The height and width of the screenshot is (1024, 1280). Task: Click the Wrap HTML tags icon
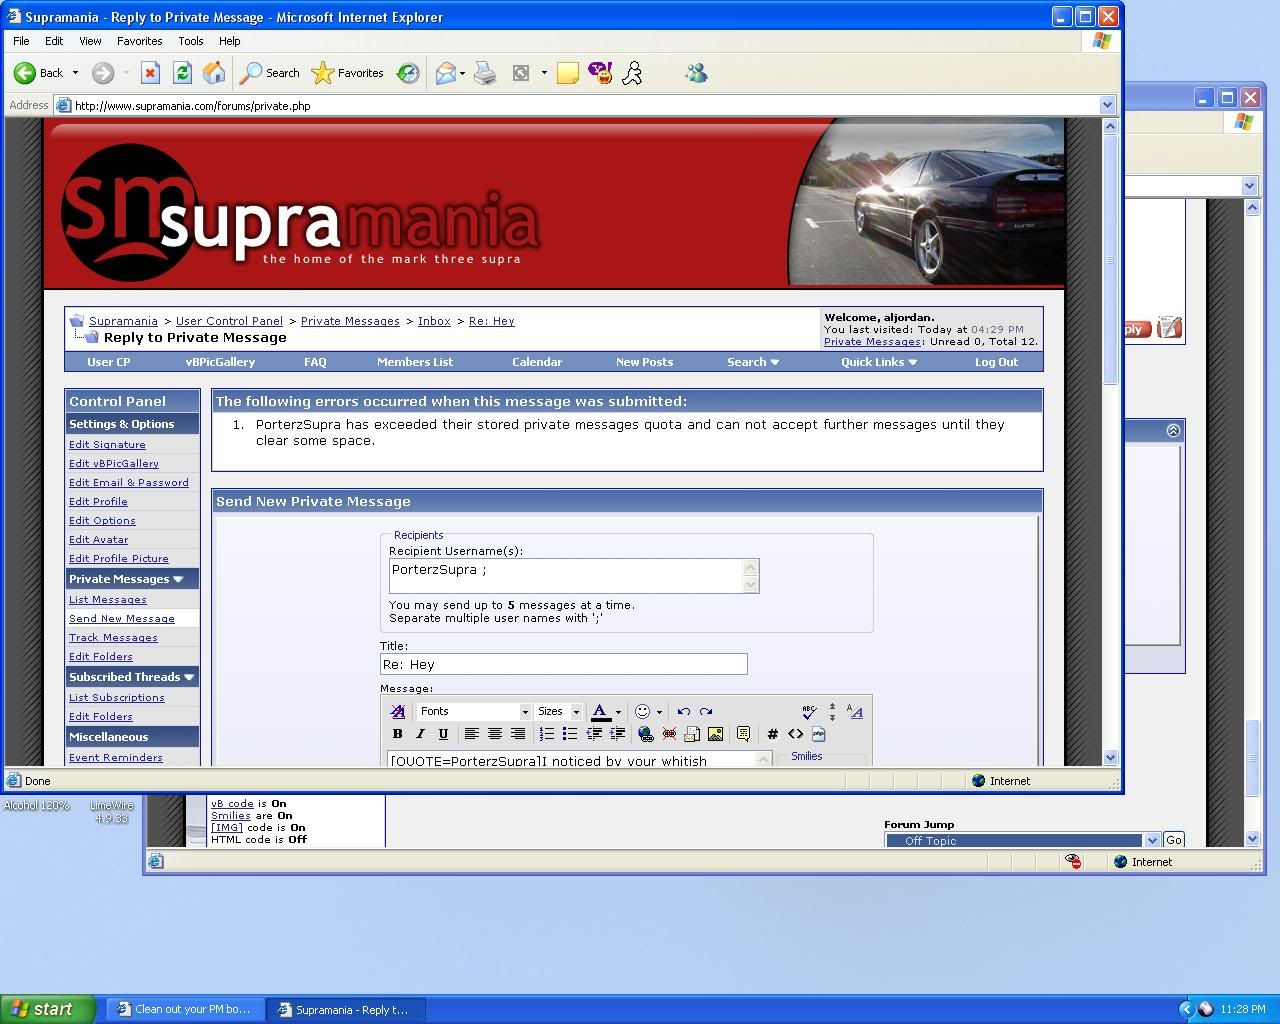795,734
